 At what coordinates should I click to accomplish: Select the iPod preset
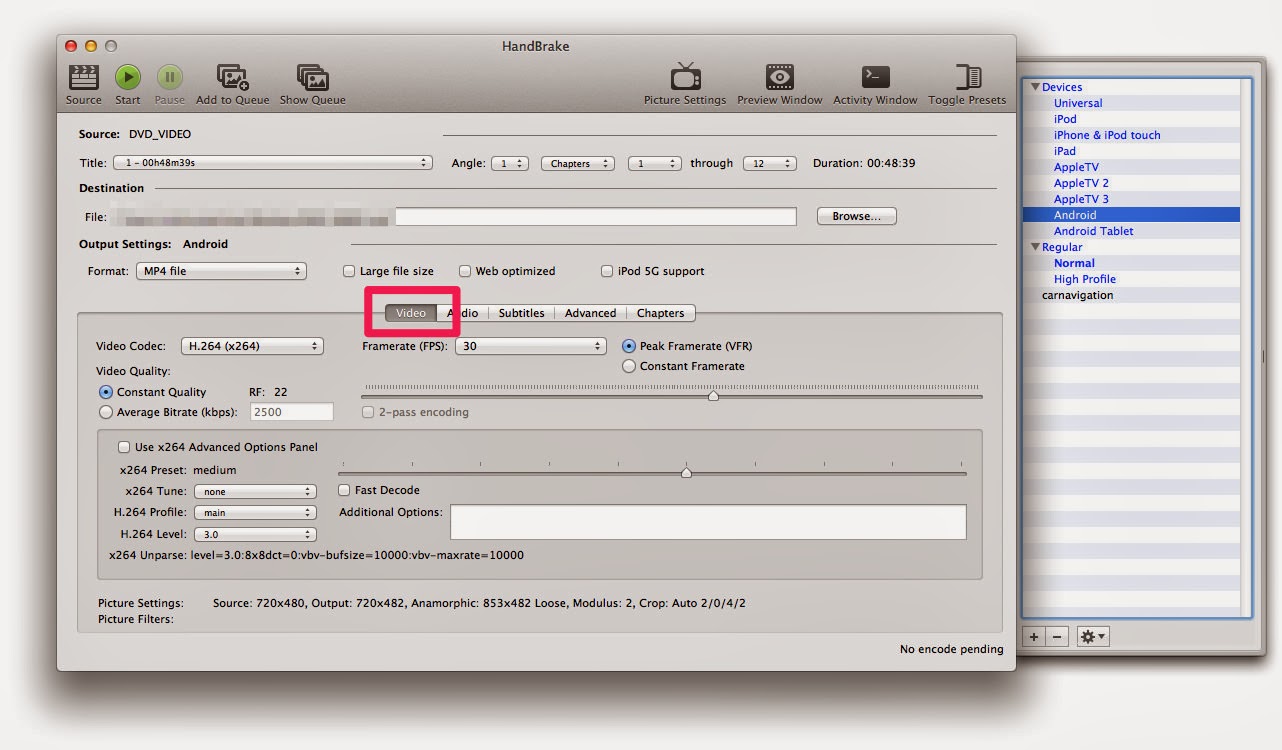click(1065, 119)
